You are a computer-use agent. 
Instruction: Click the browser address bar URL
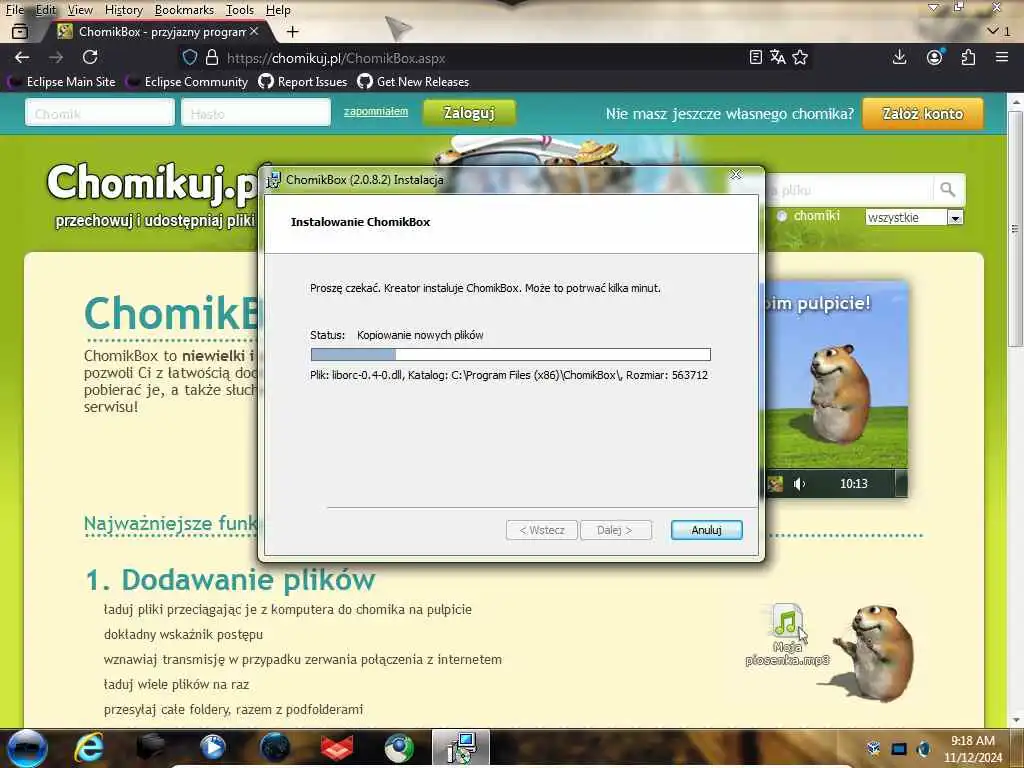tap(336, 58)
